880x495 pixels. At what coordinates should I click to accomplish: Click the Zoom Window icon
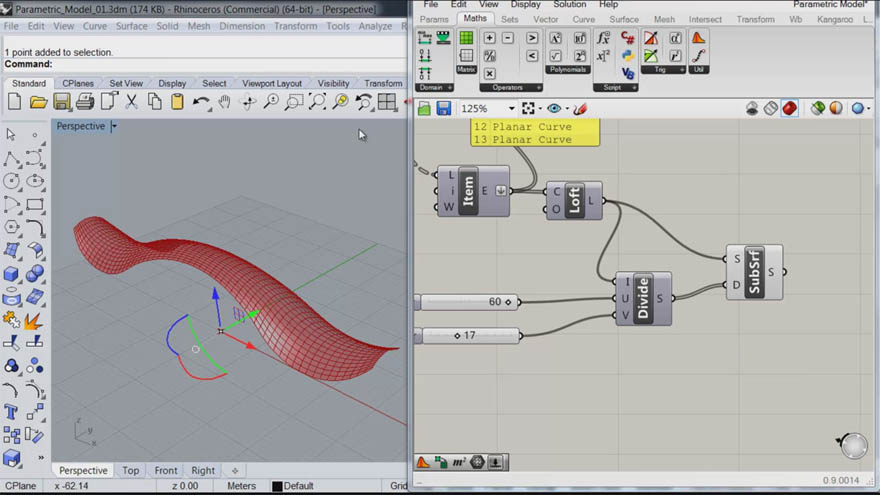[294, 102]
